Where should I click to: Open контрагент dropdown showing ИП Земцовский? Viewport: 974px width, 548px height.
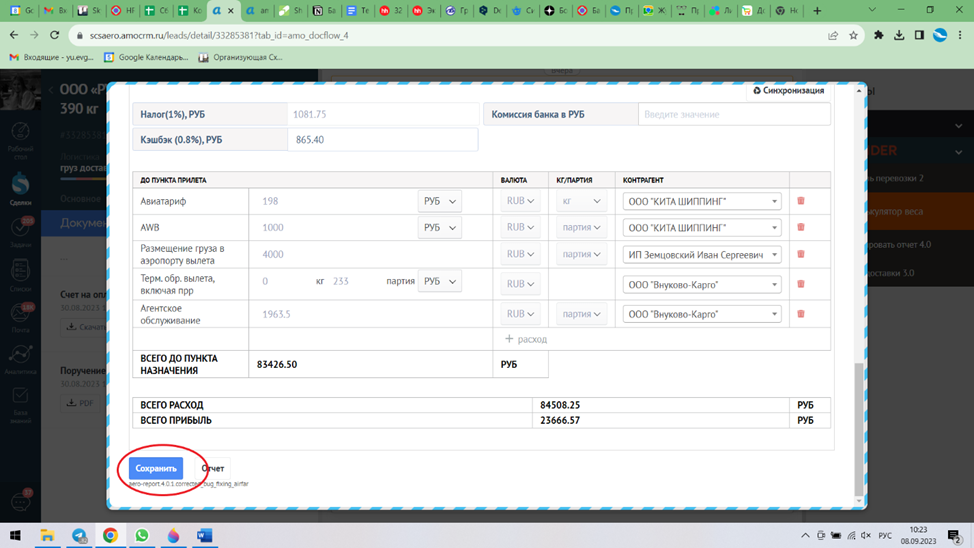click(x=701, y=255)
